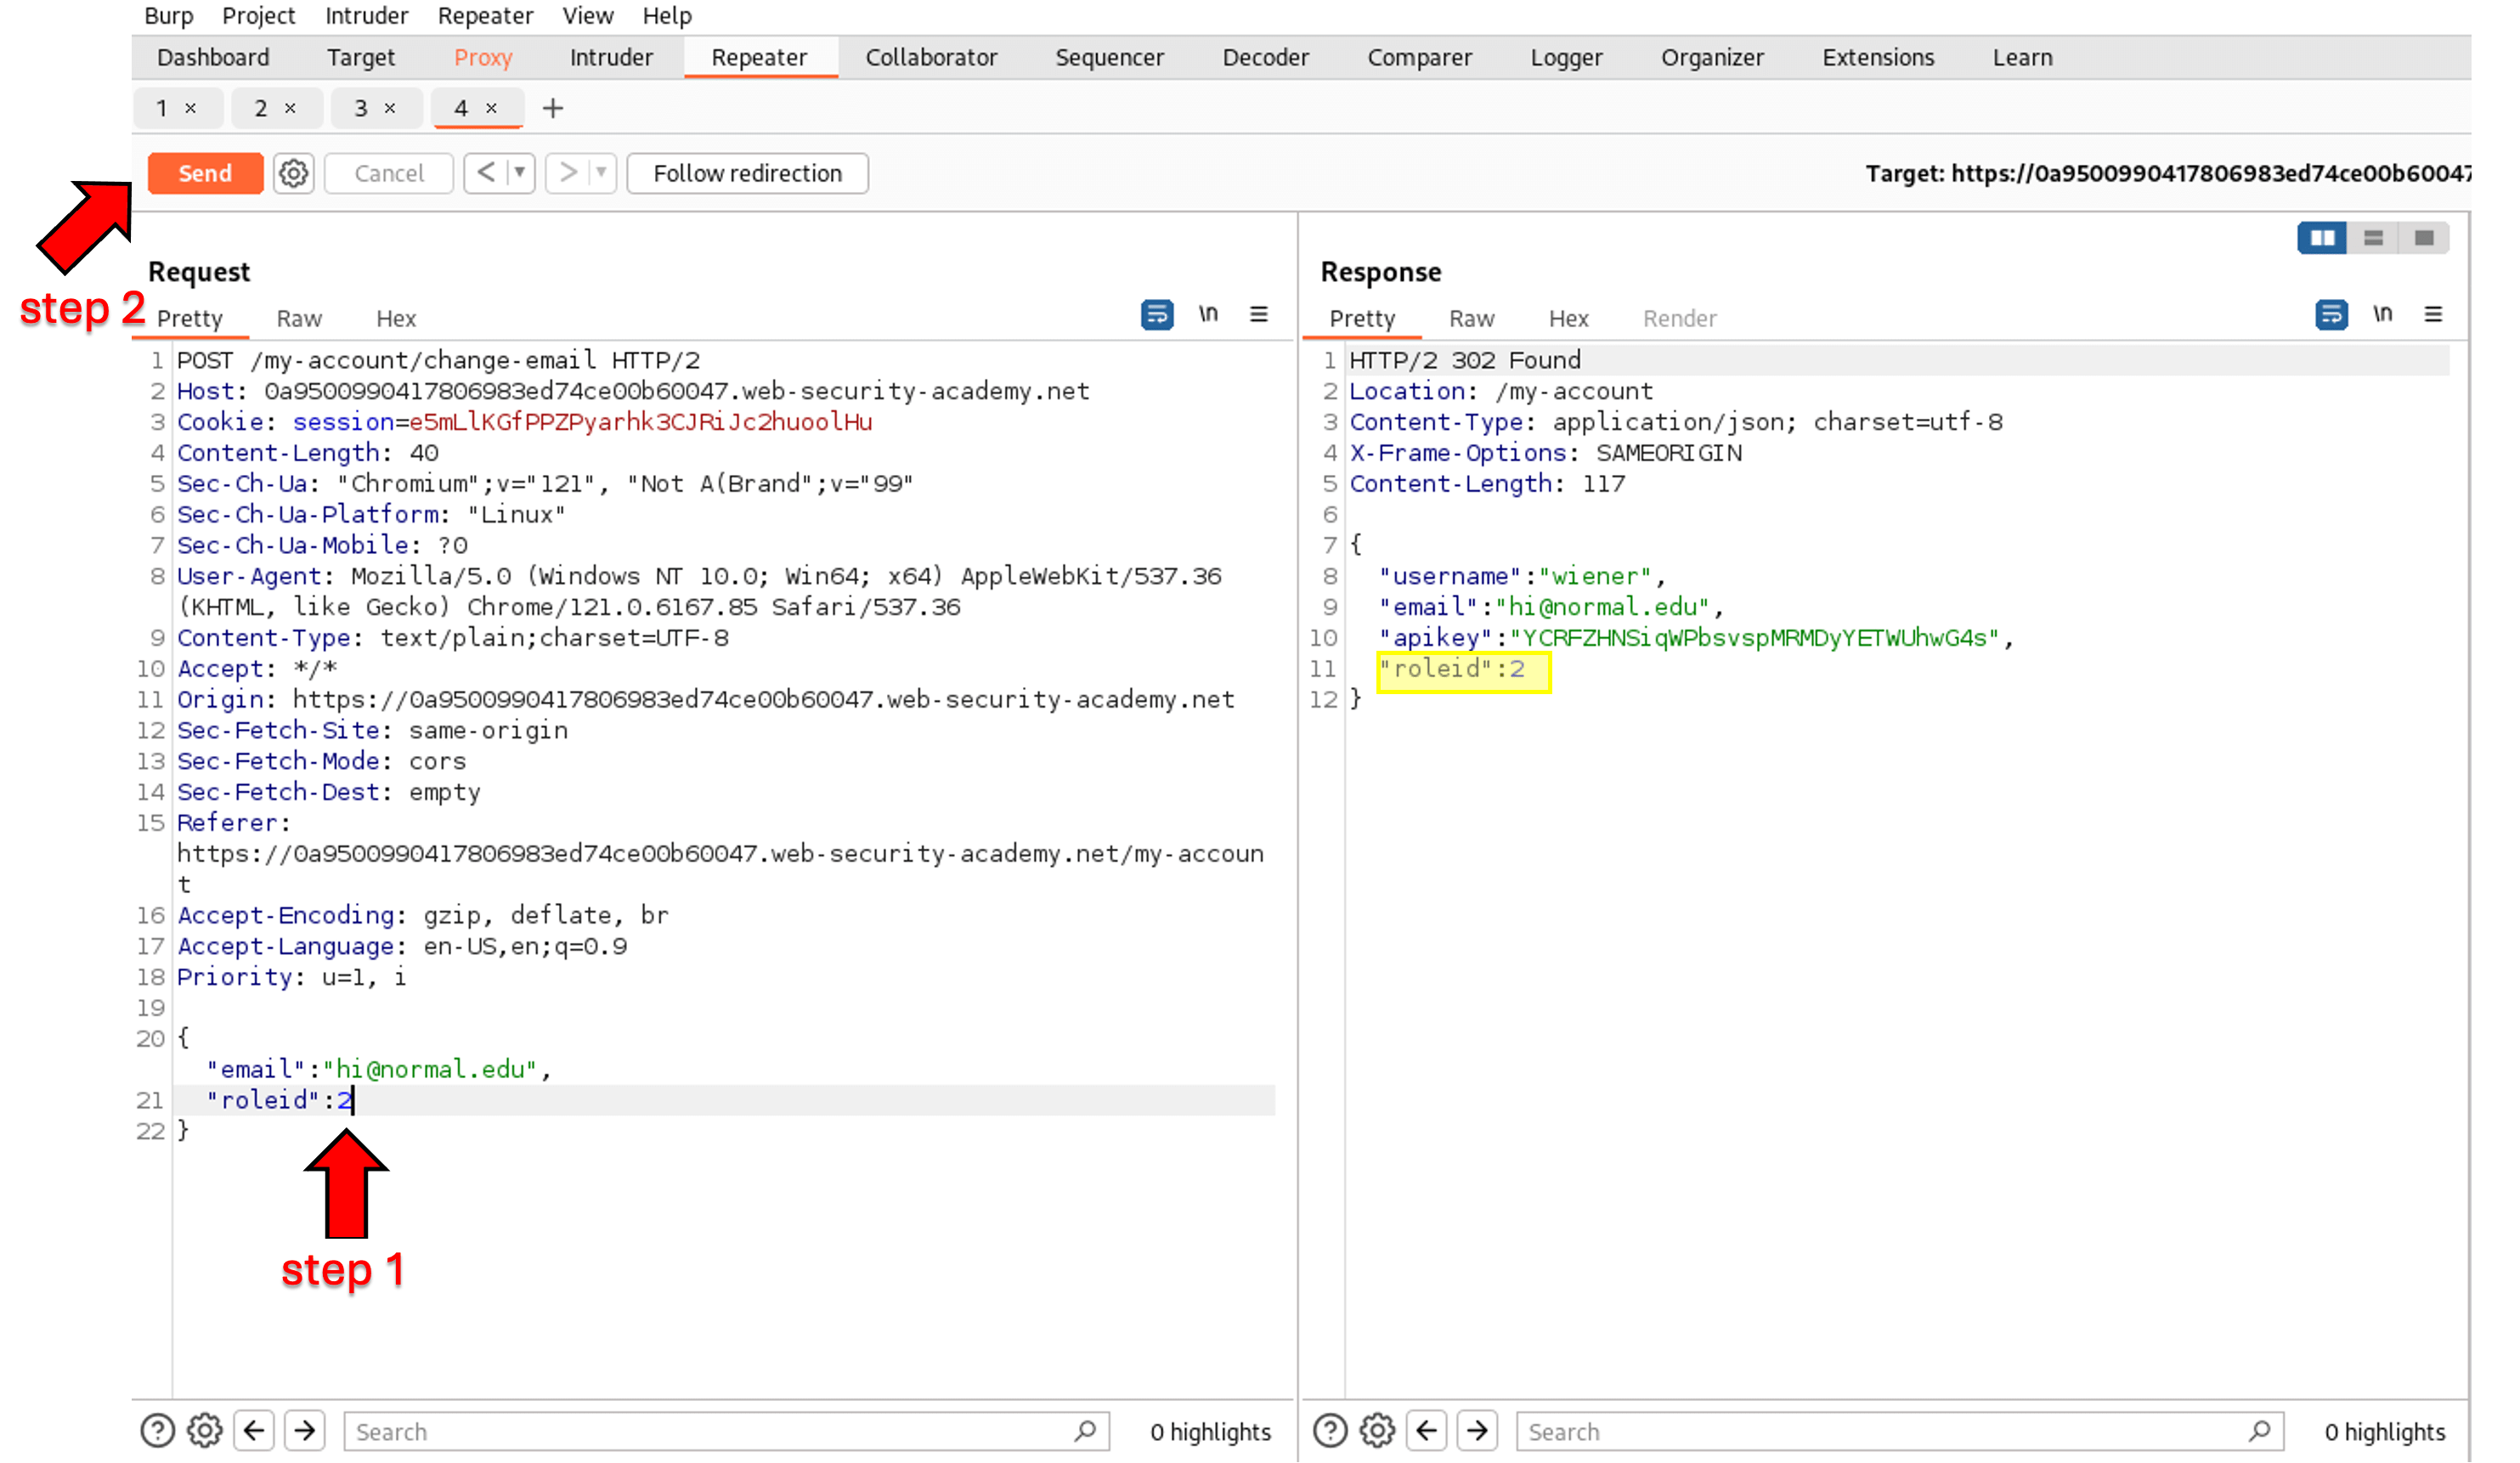Show Request in Hex view
Viewport: 2520px width, 1463px height.
click(x=396, y=319)
